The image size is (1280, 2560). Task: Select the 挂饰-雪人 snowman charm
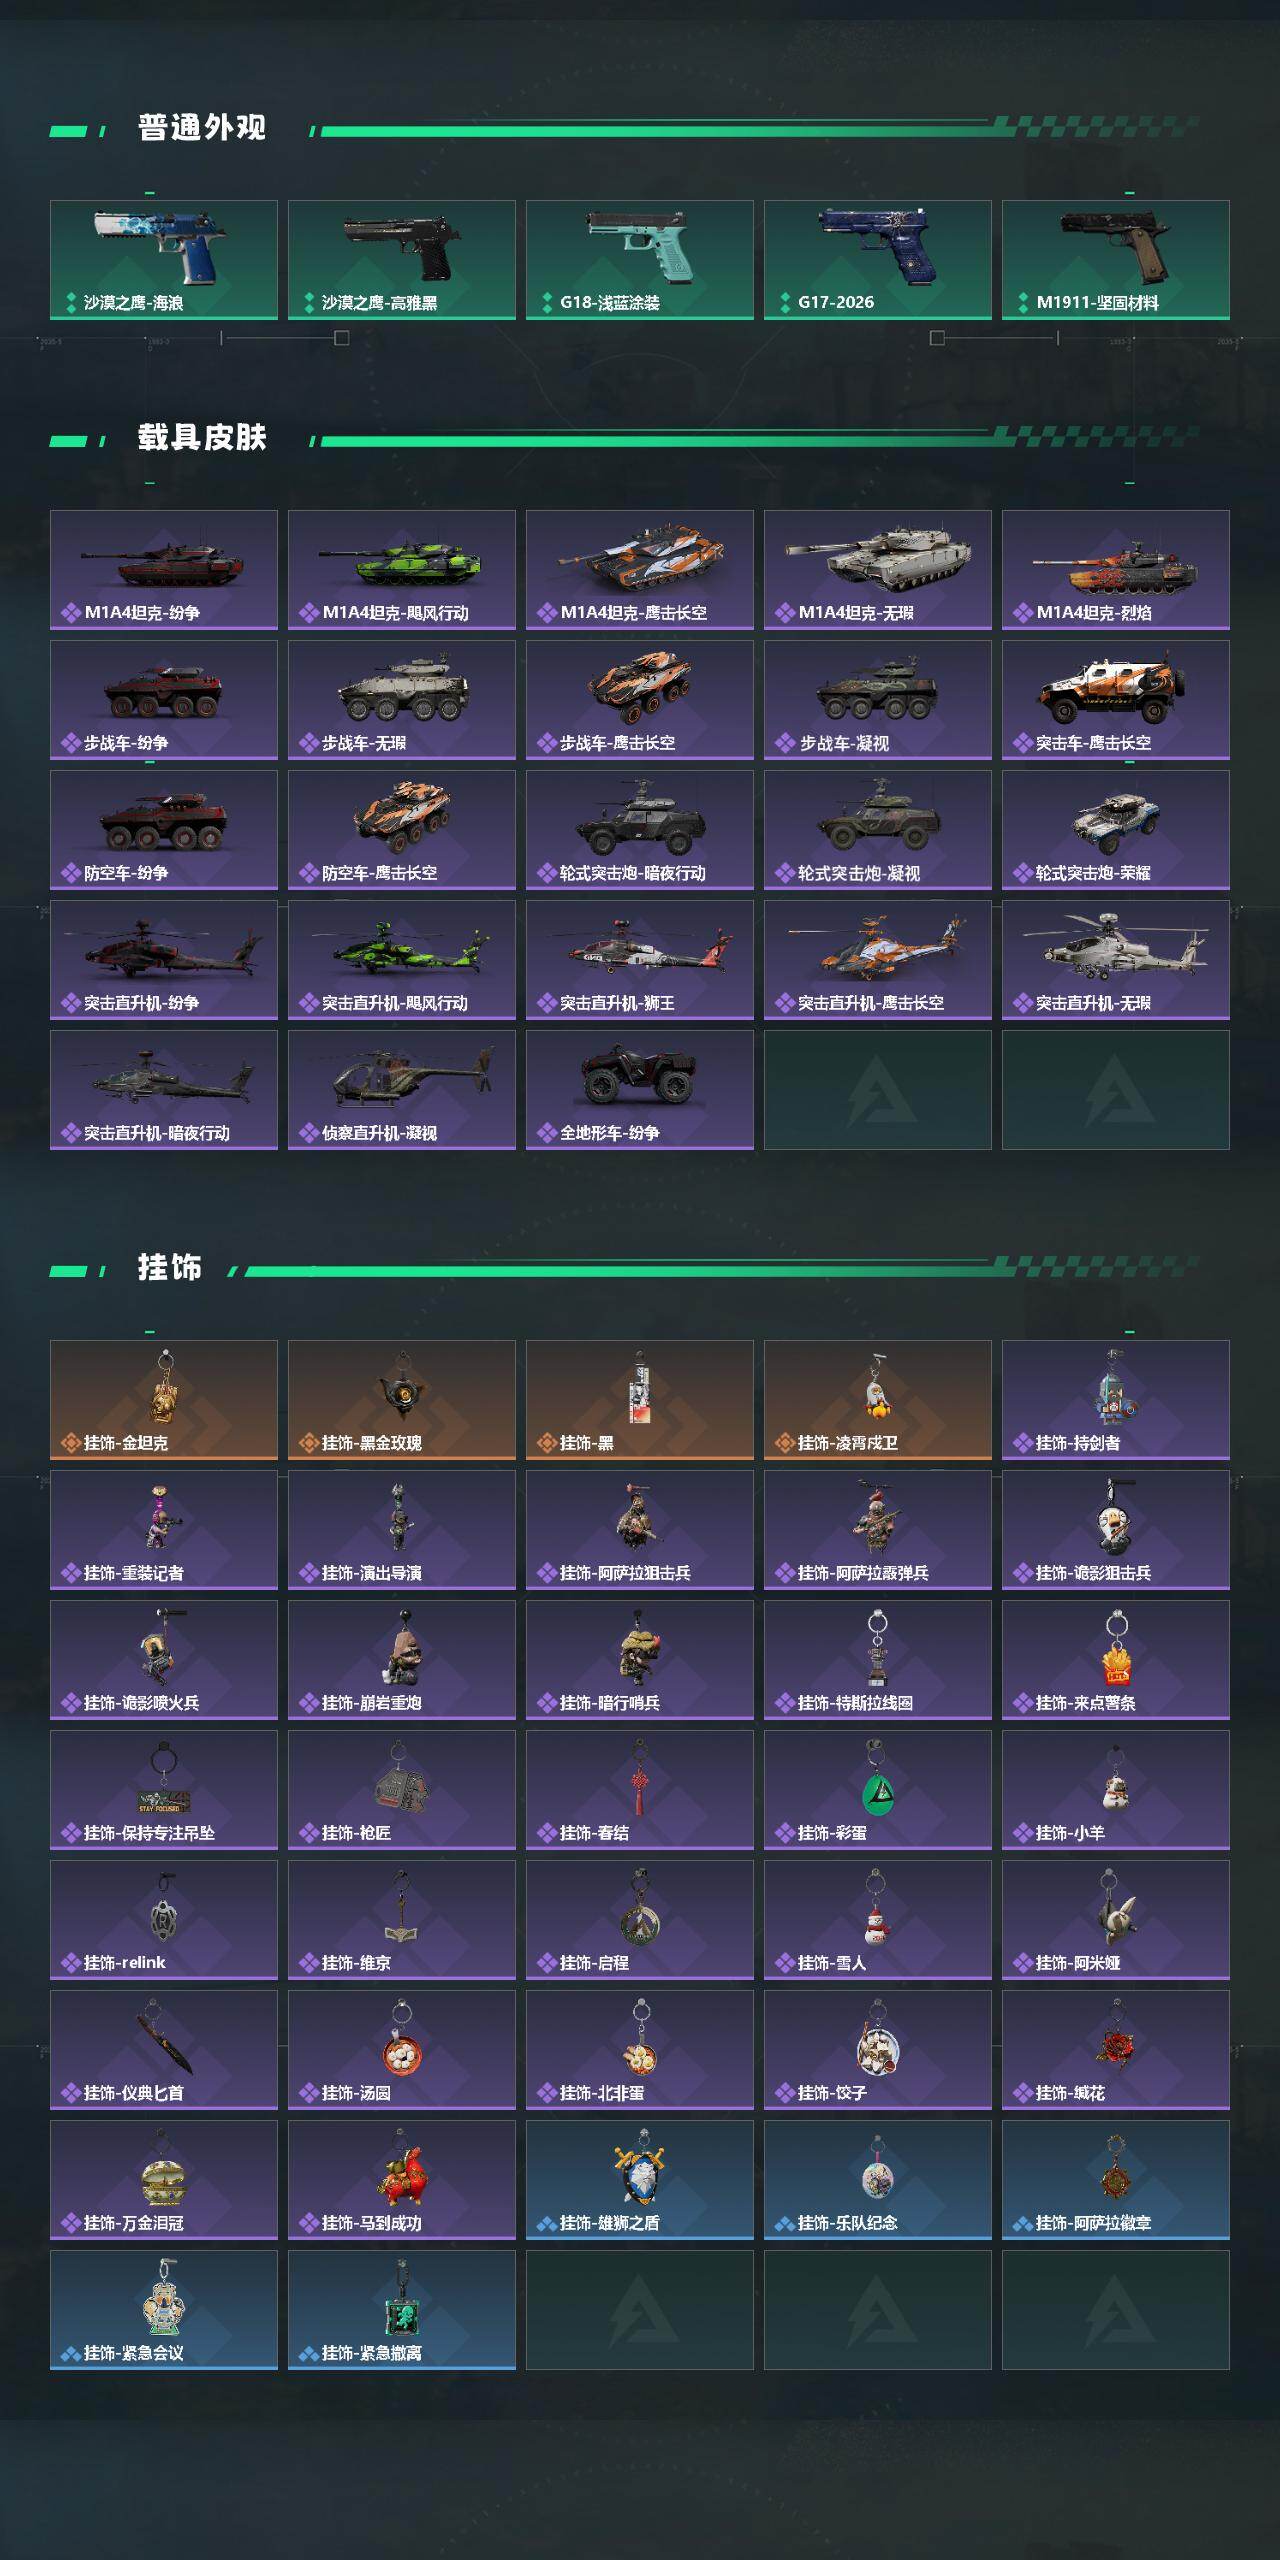click(x=878, y=1920)
